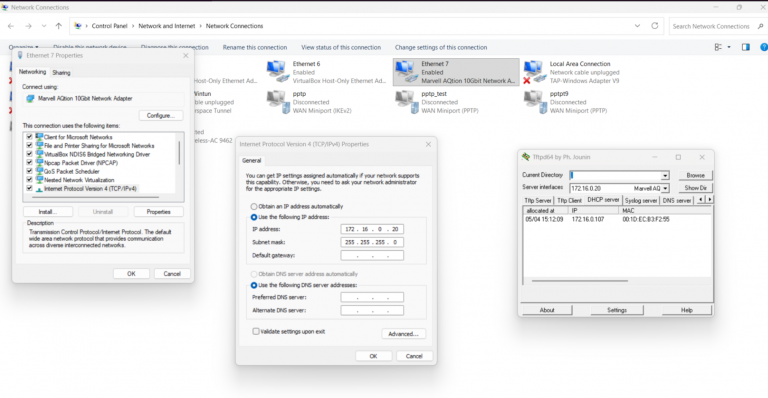The height and width of the screenshot is (398, 768).
Task: Select the pptp_test connection icon
Action: [407, 102]
